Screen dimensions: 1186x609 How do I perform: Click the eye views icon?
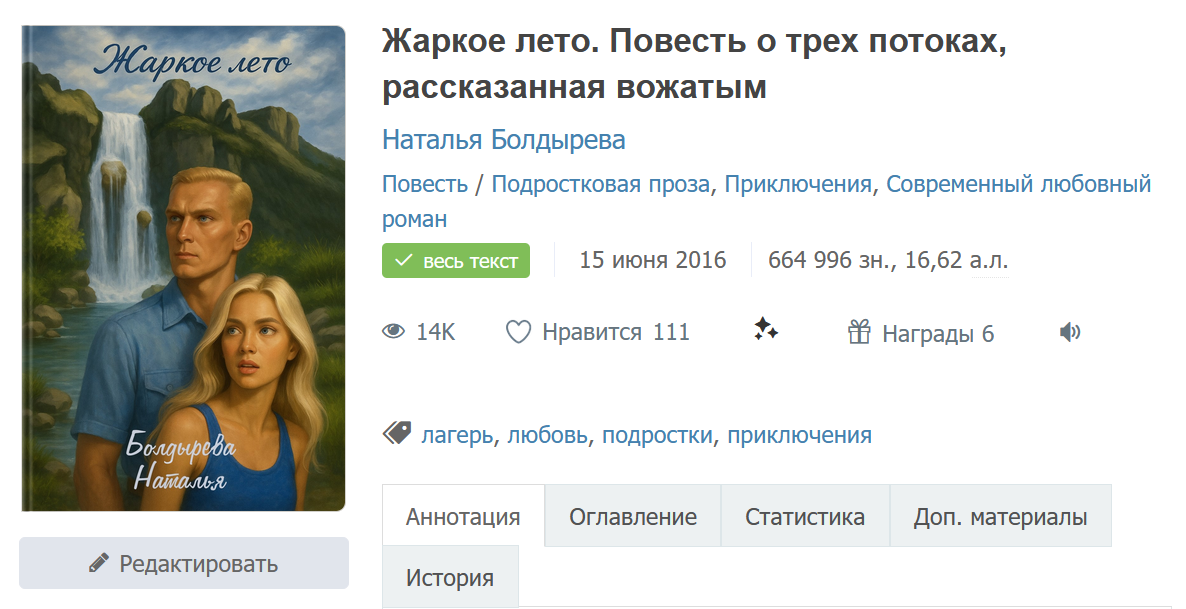point(394,332)
